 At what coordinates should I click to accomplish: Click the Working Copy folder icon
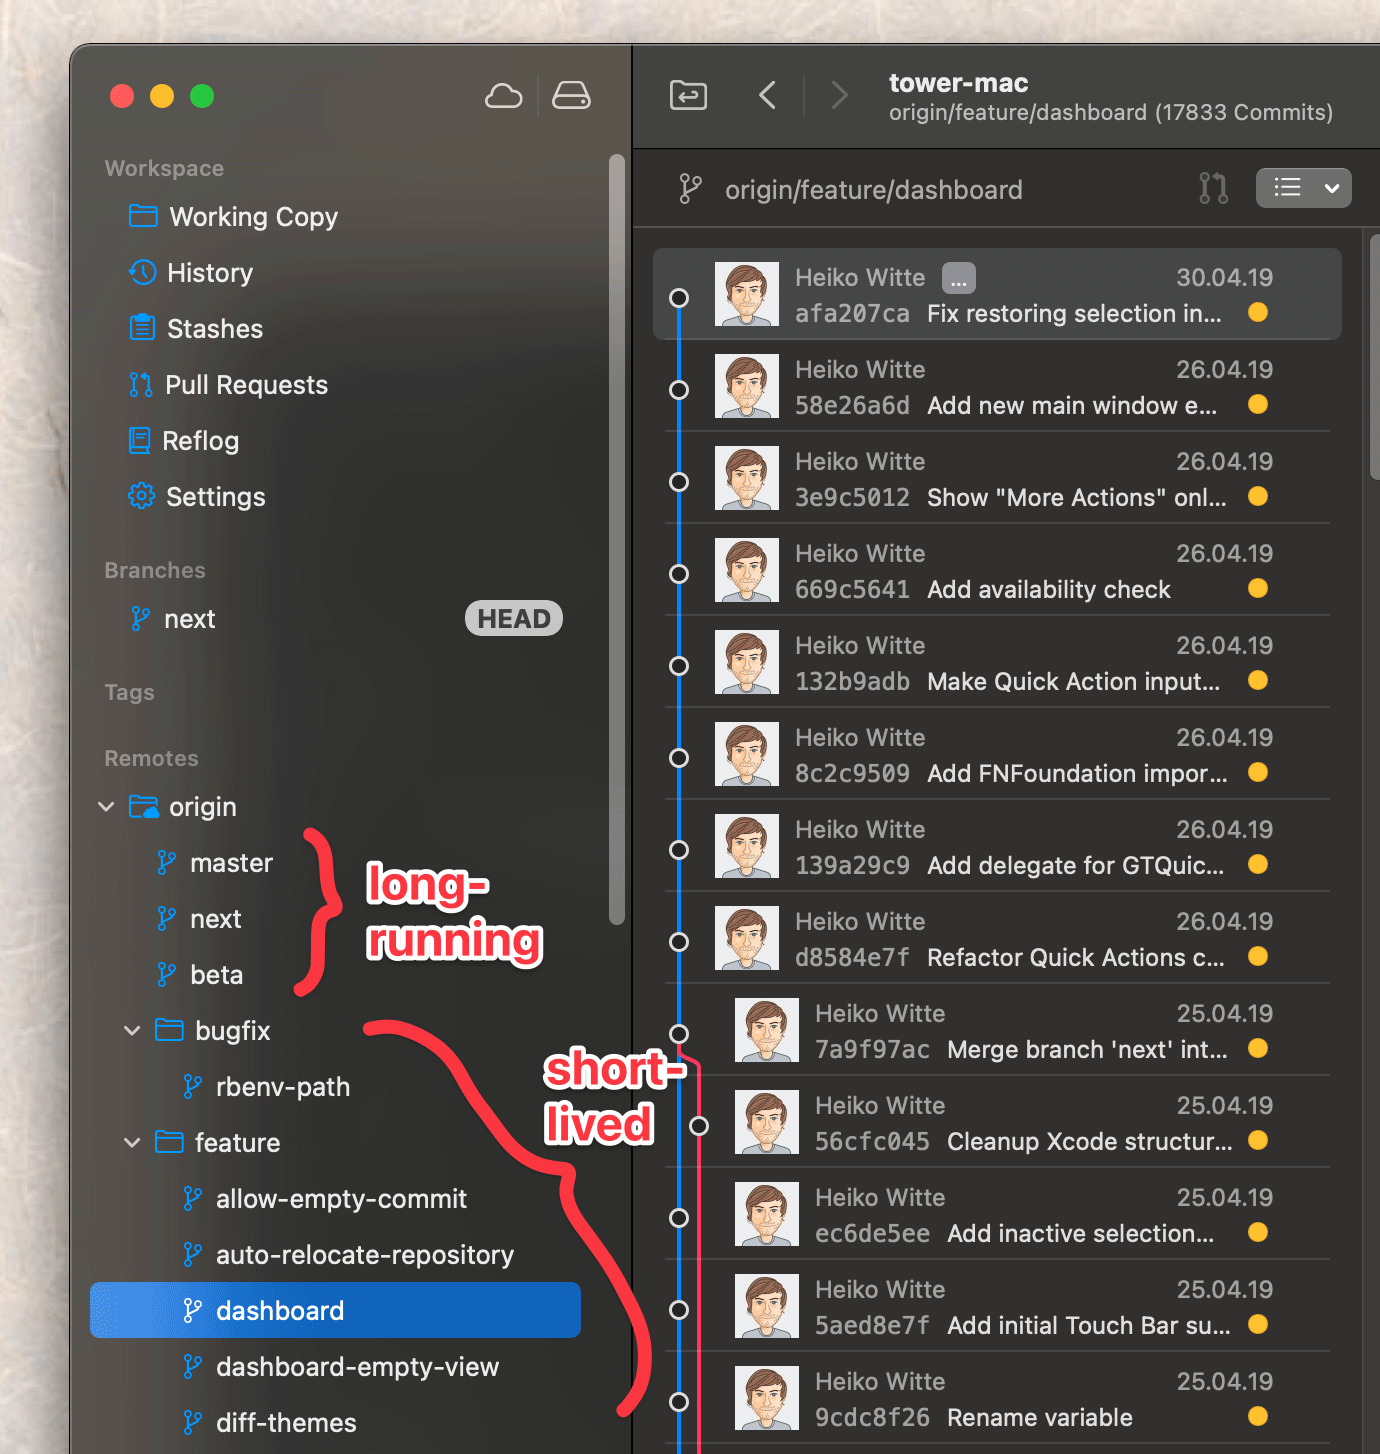point(143,216)
